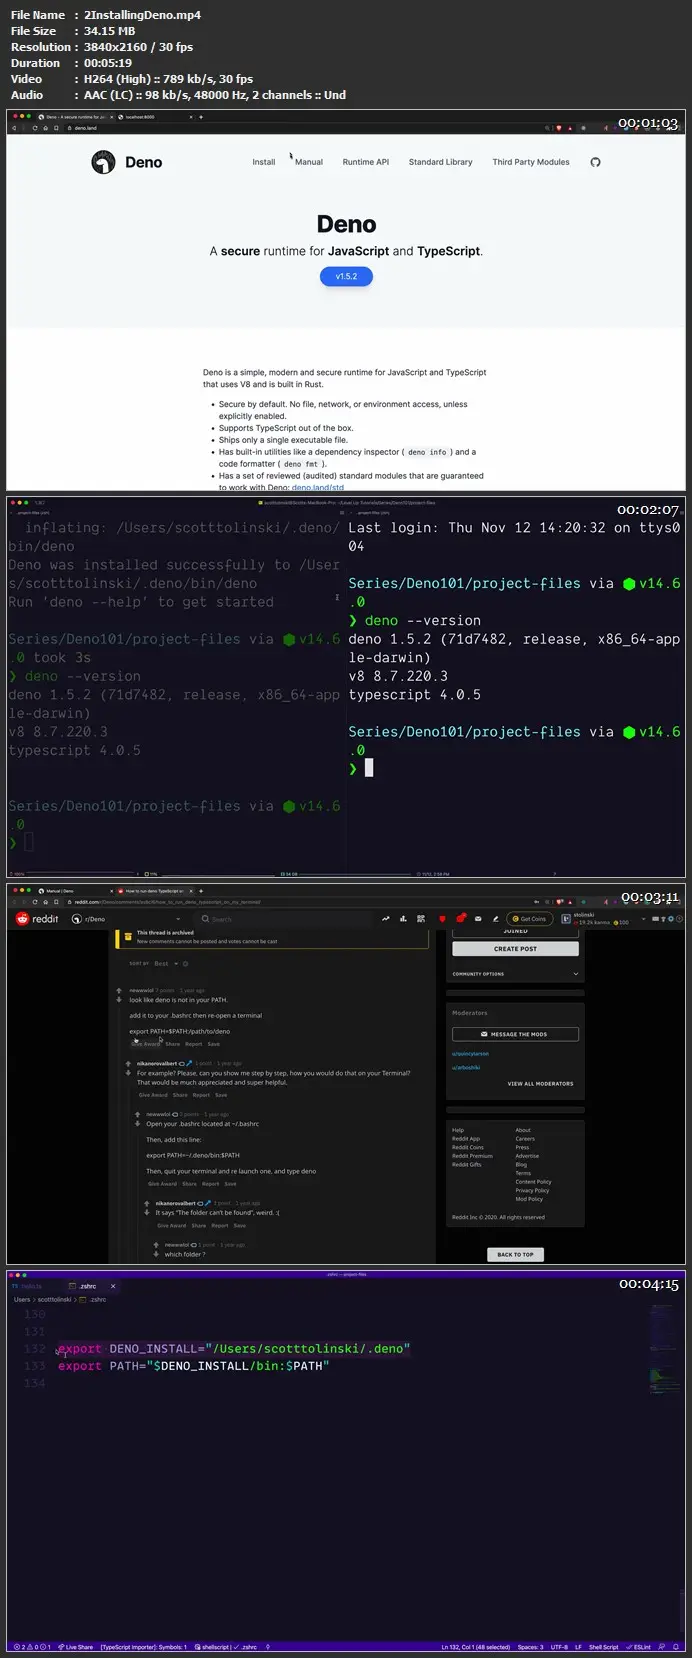Open the Reddit pencil create-post icon
Image resolution: width=692 pixels, height=1658 pixels.
pos(495,919)
